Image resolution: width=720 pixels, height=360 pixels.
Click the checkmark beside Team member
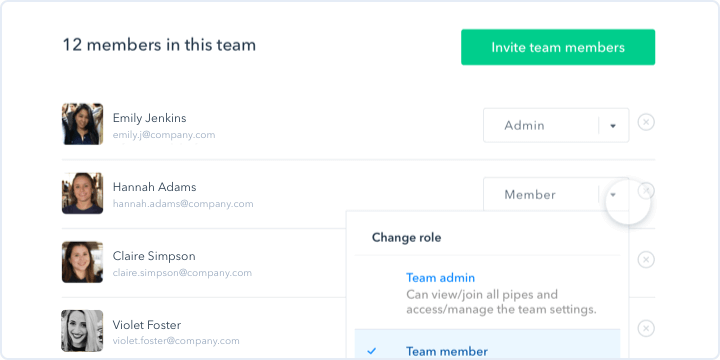372,351
